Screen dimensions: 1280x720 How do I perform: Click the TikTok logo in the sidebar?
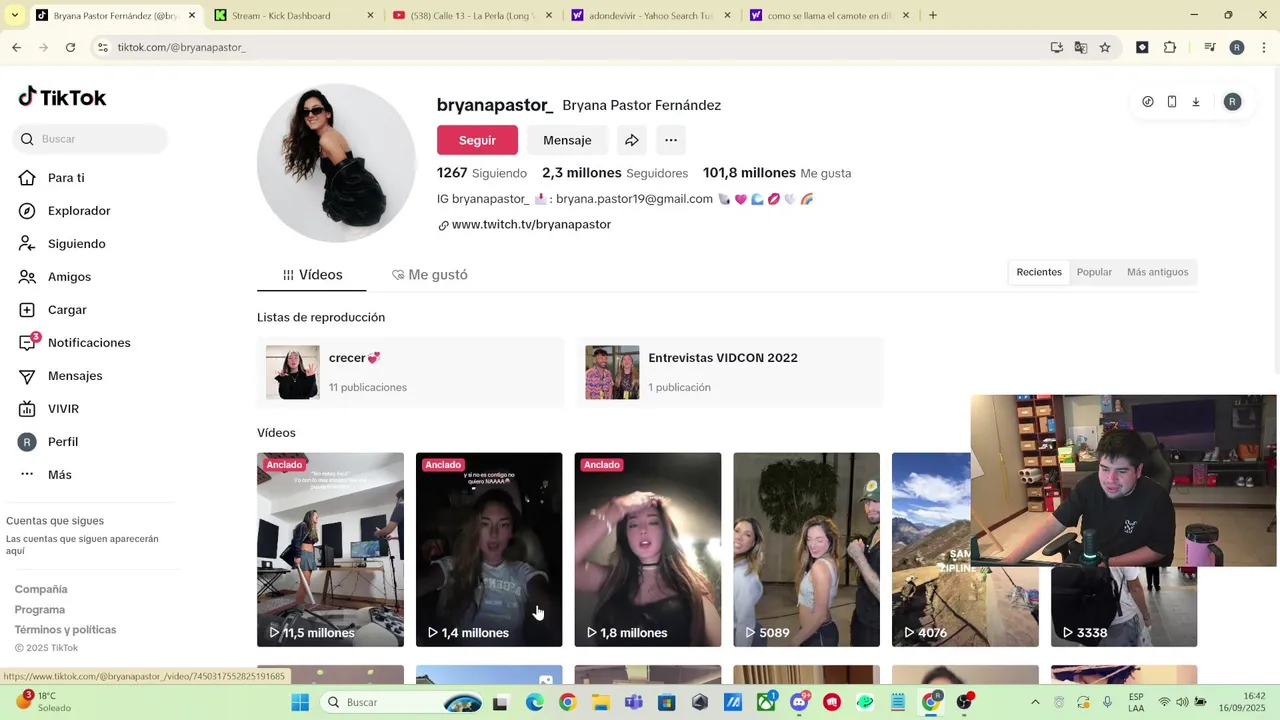tap(62, 97)
